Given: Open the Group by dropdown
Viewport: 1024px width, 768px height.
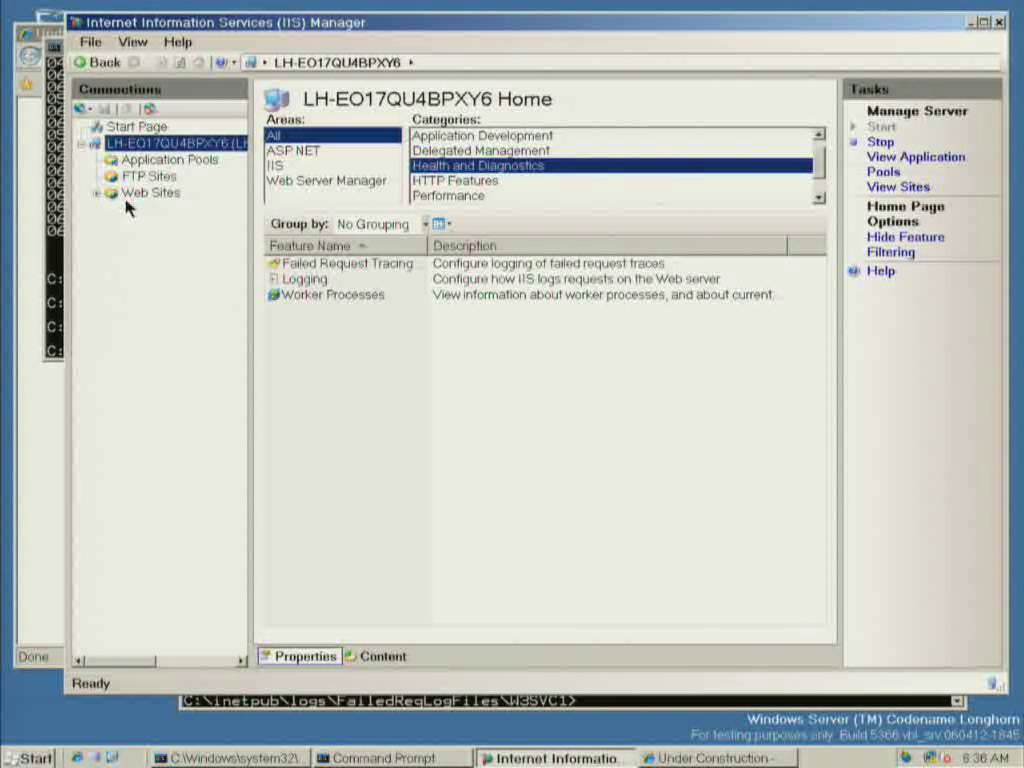Looking at the screenshot, I should tap(425, 224).
